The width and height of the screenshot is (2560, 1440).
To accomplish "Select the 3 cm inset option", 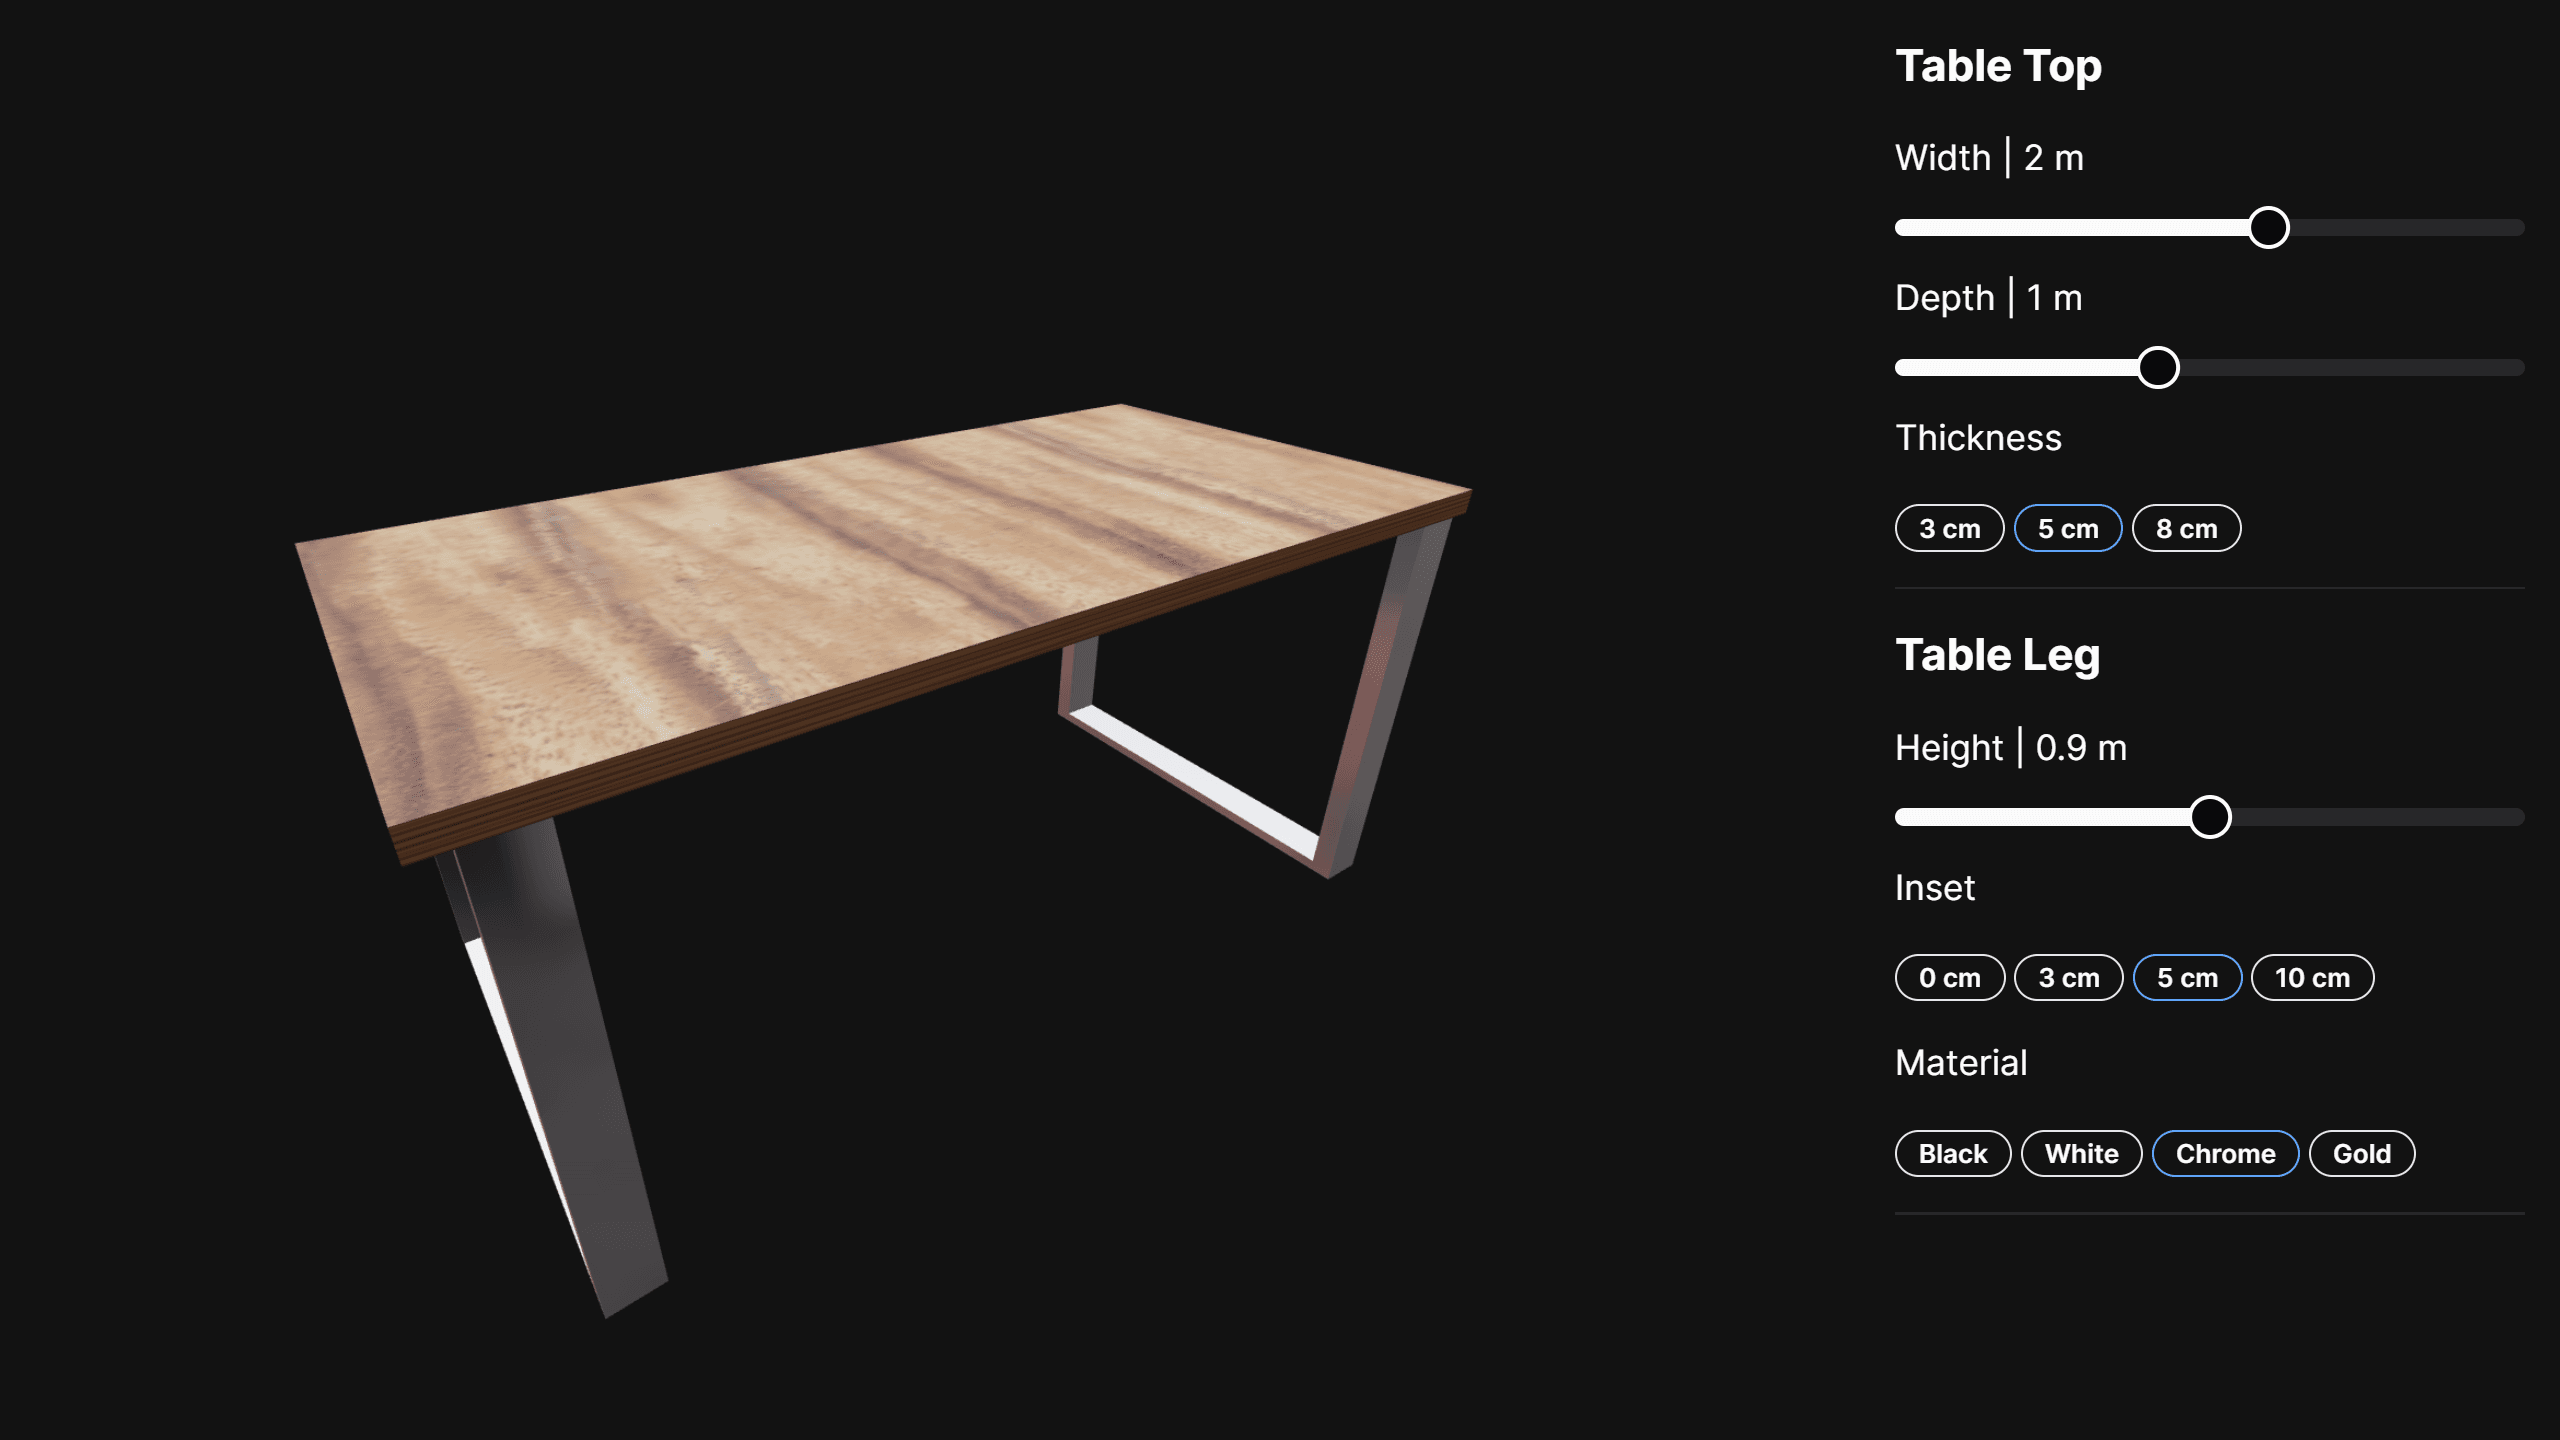I will tap(2068, 978).
